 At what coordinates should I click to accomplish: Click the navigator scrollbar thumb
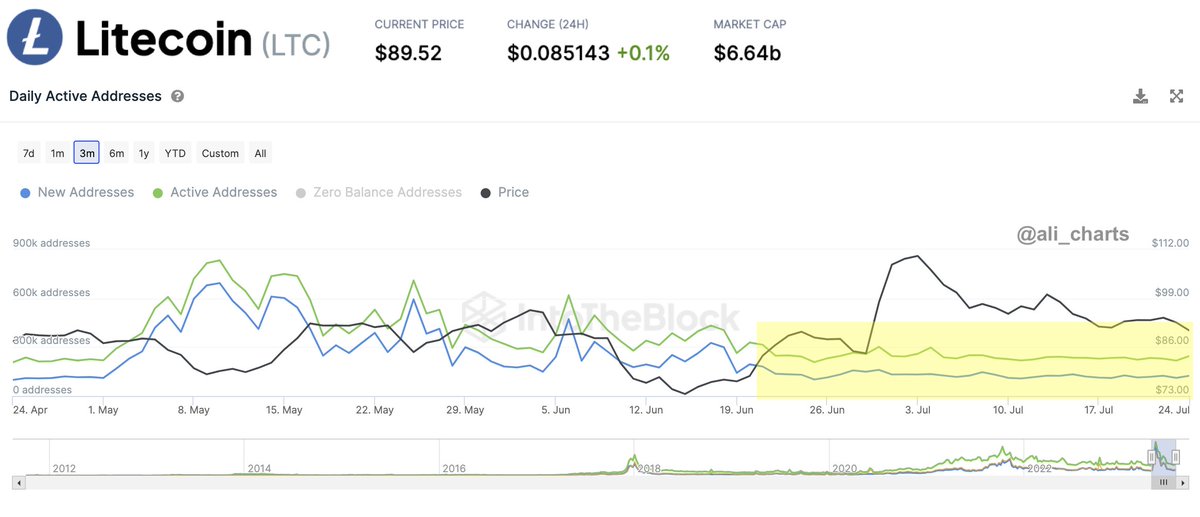coord(1162,483)
